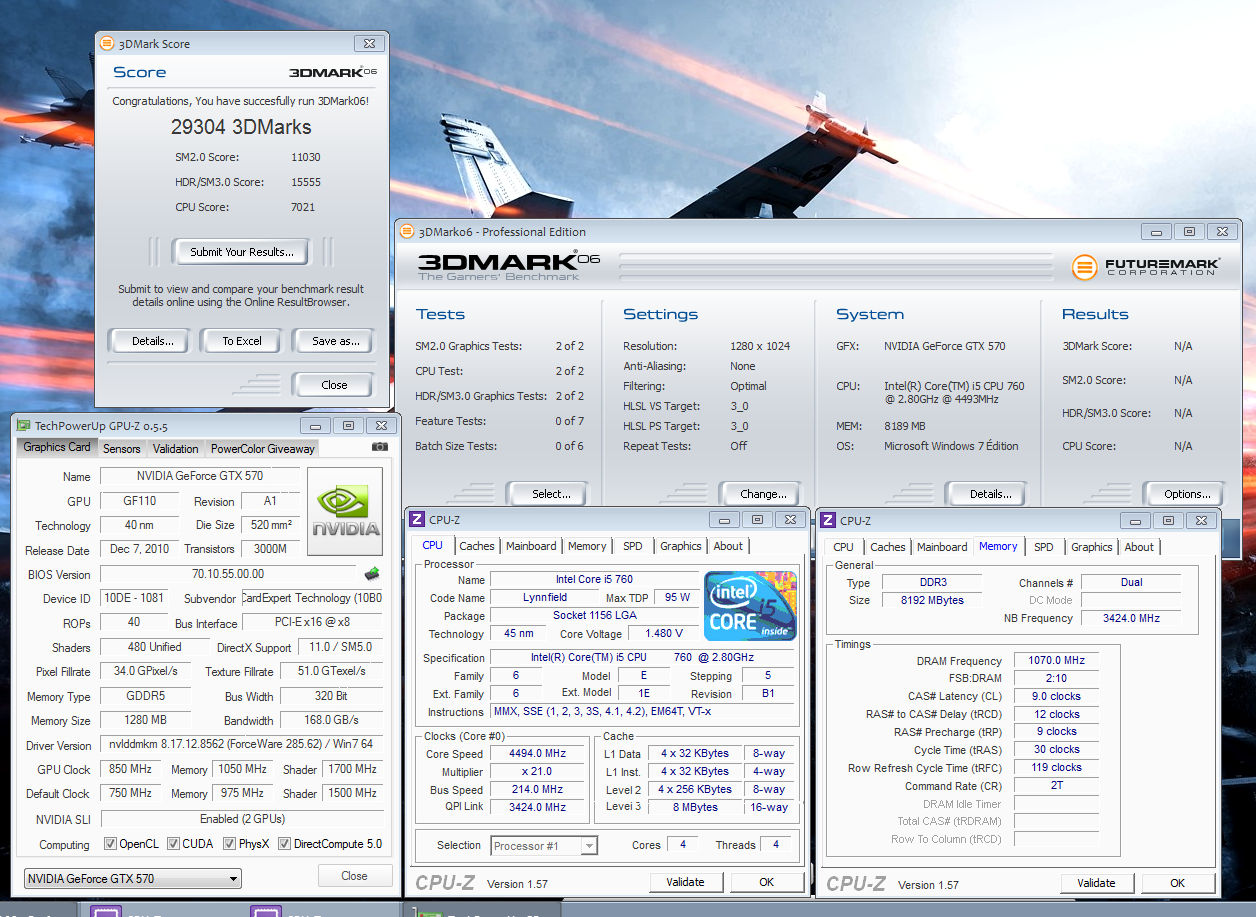Screen dimensions: 1256x917
Task: Click the Driver Version field in GPU-Z
Action: tap(241, 745)
